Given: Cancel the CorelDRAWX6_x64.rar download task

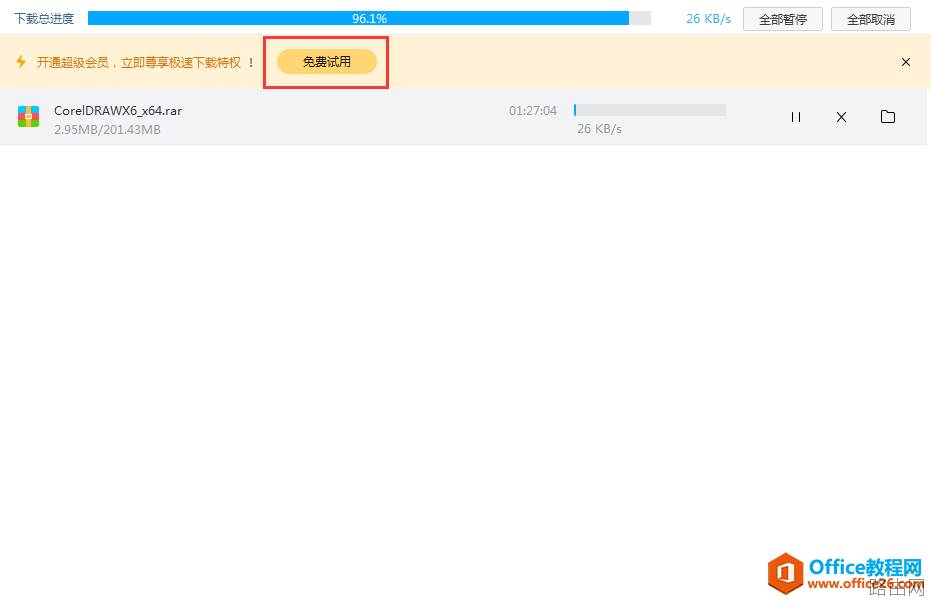Looking at the screenshot, I should coord(841,117).
